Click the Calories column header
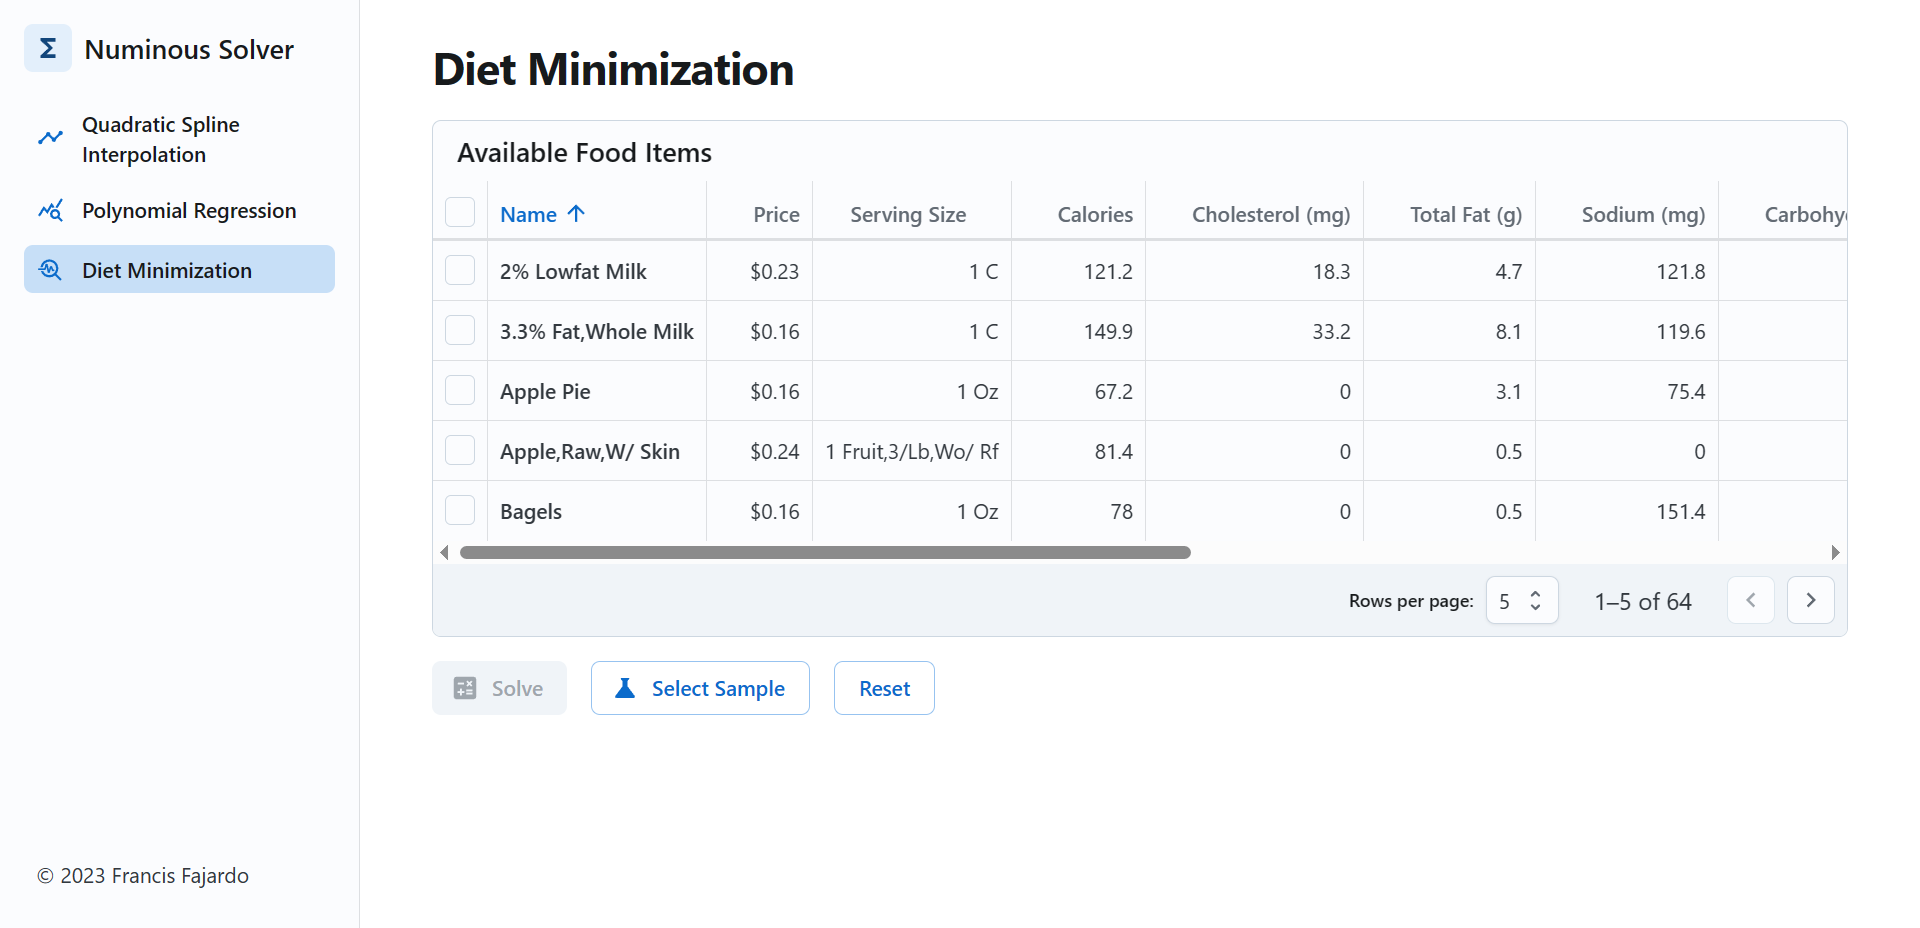The image size is (1920, 928). pos(1094,214)
